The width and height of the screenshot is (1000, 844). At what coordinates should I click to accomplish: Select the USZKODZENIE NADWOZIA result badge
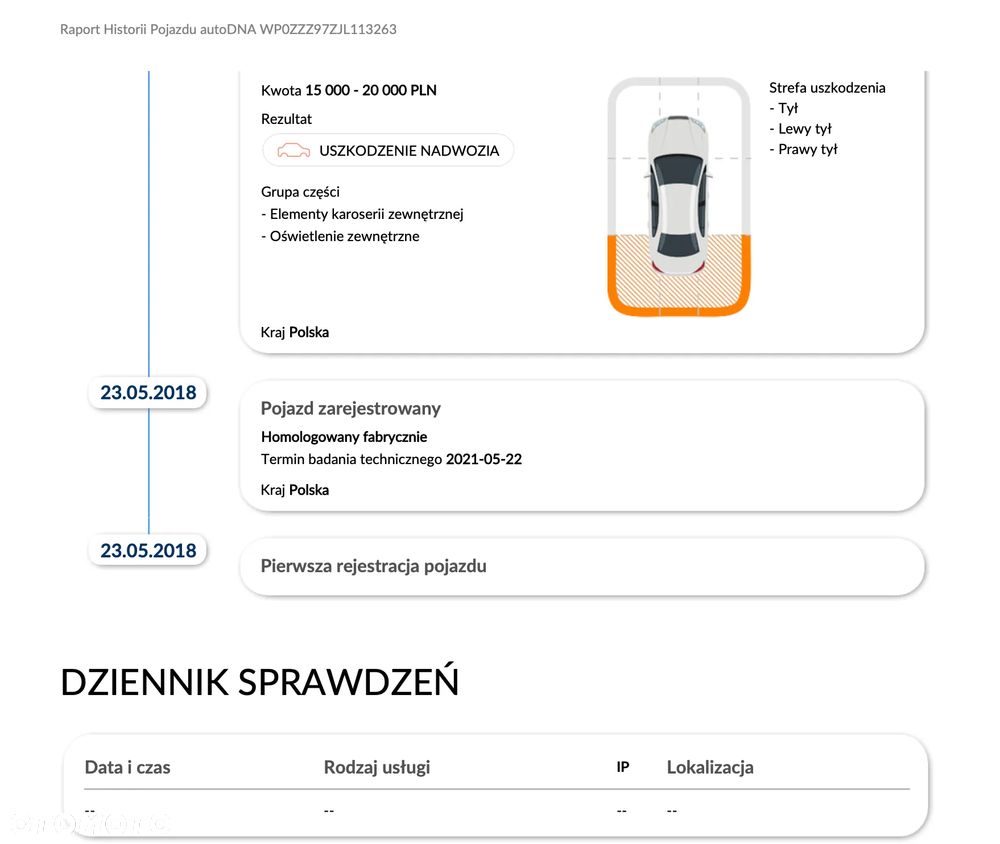(388, 151)
